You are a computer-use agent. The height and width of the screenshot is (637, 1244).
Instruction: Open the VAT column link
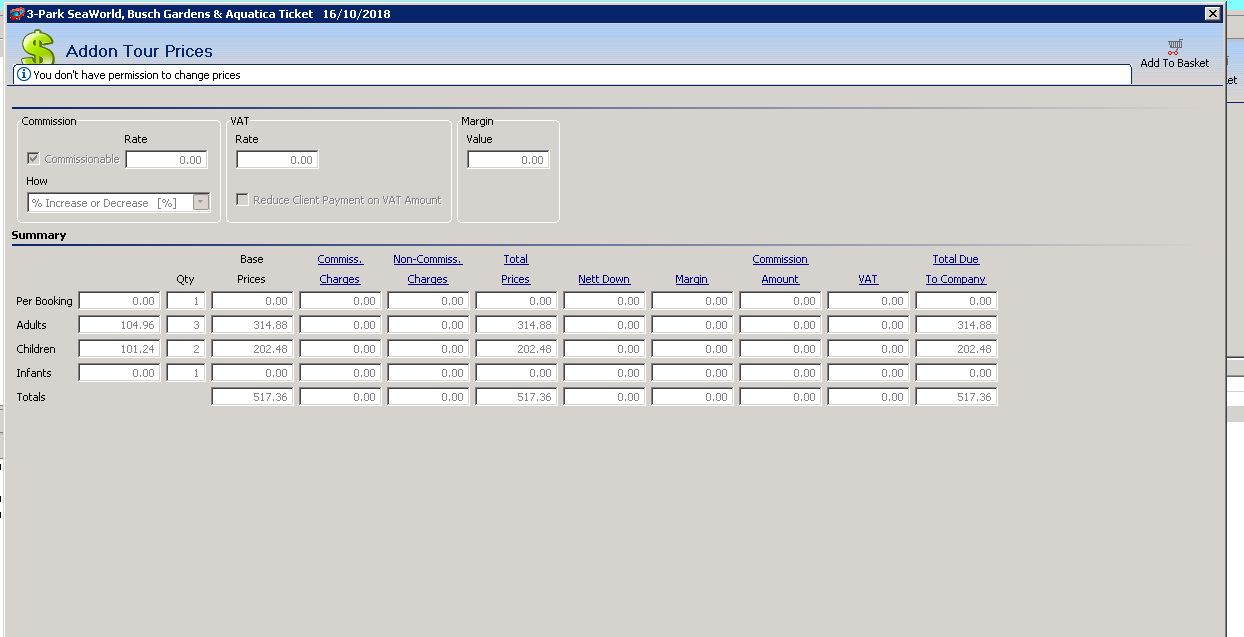868,279
